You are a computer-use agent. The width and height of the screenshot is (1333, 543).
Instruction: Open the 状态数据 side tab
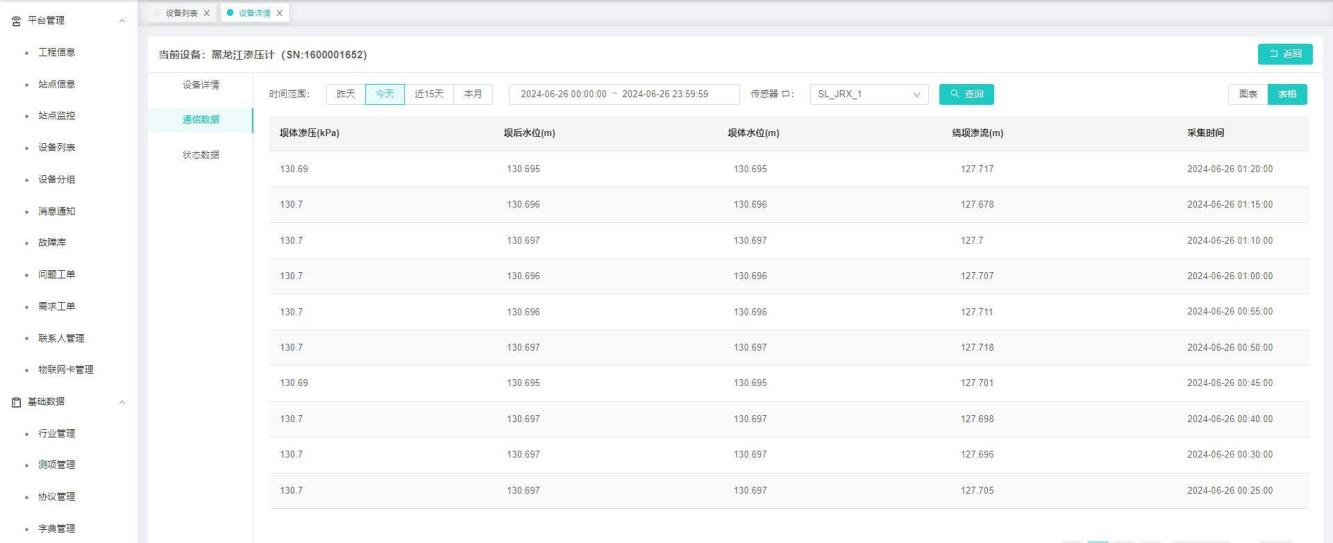coord(201,154)
